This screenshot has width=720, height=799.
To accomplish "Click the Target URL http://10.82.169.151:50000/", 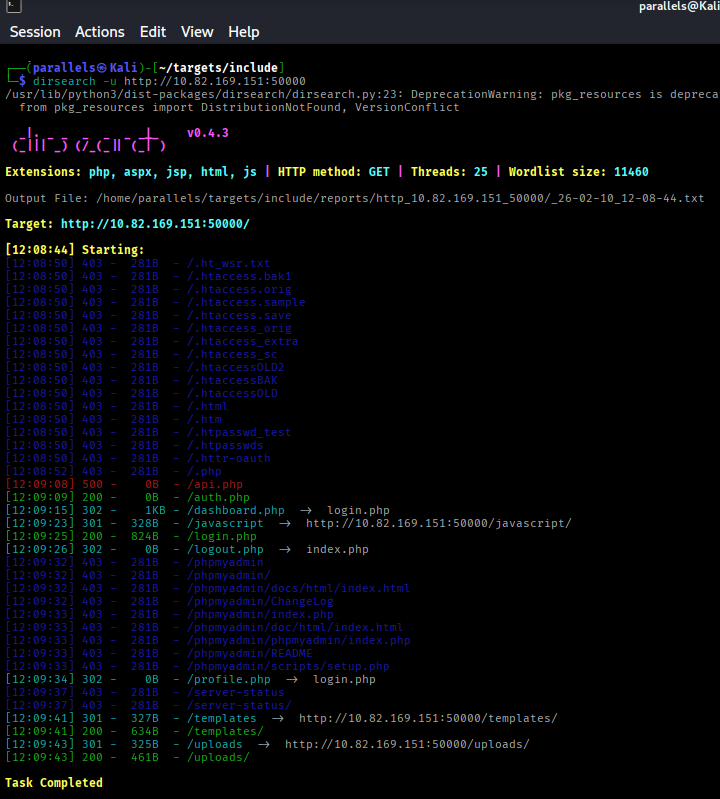I will coord(155,224).
